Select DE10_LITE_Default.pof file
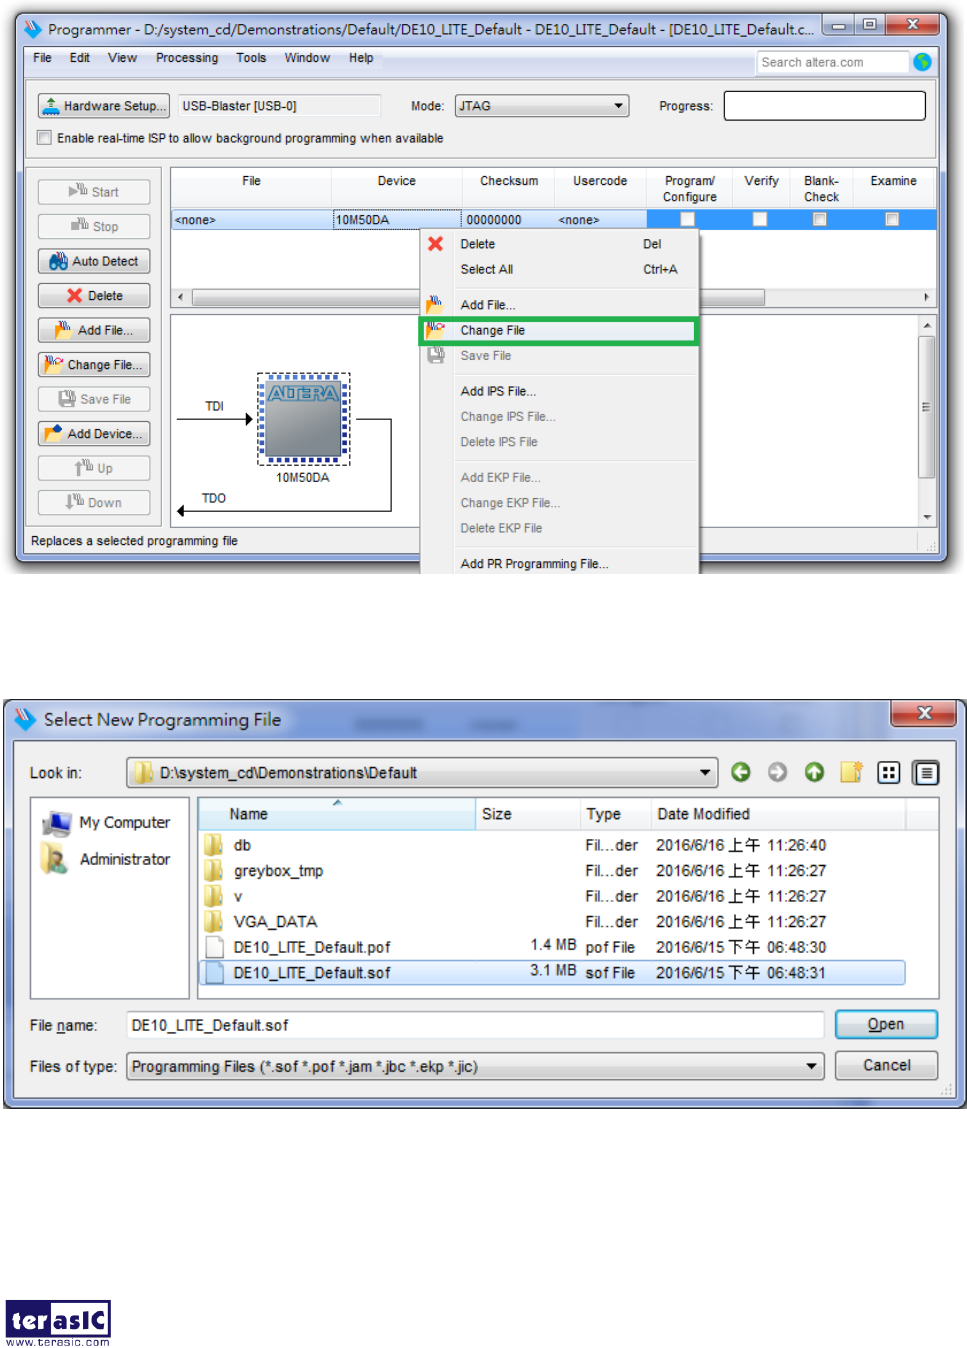 pos(312,947)
